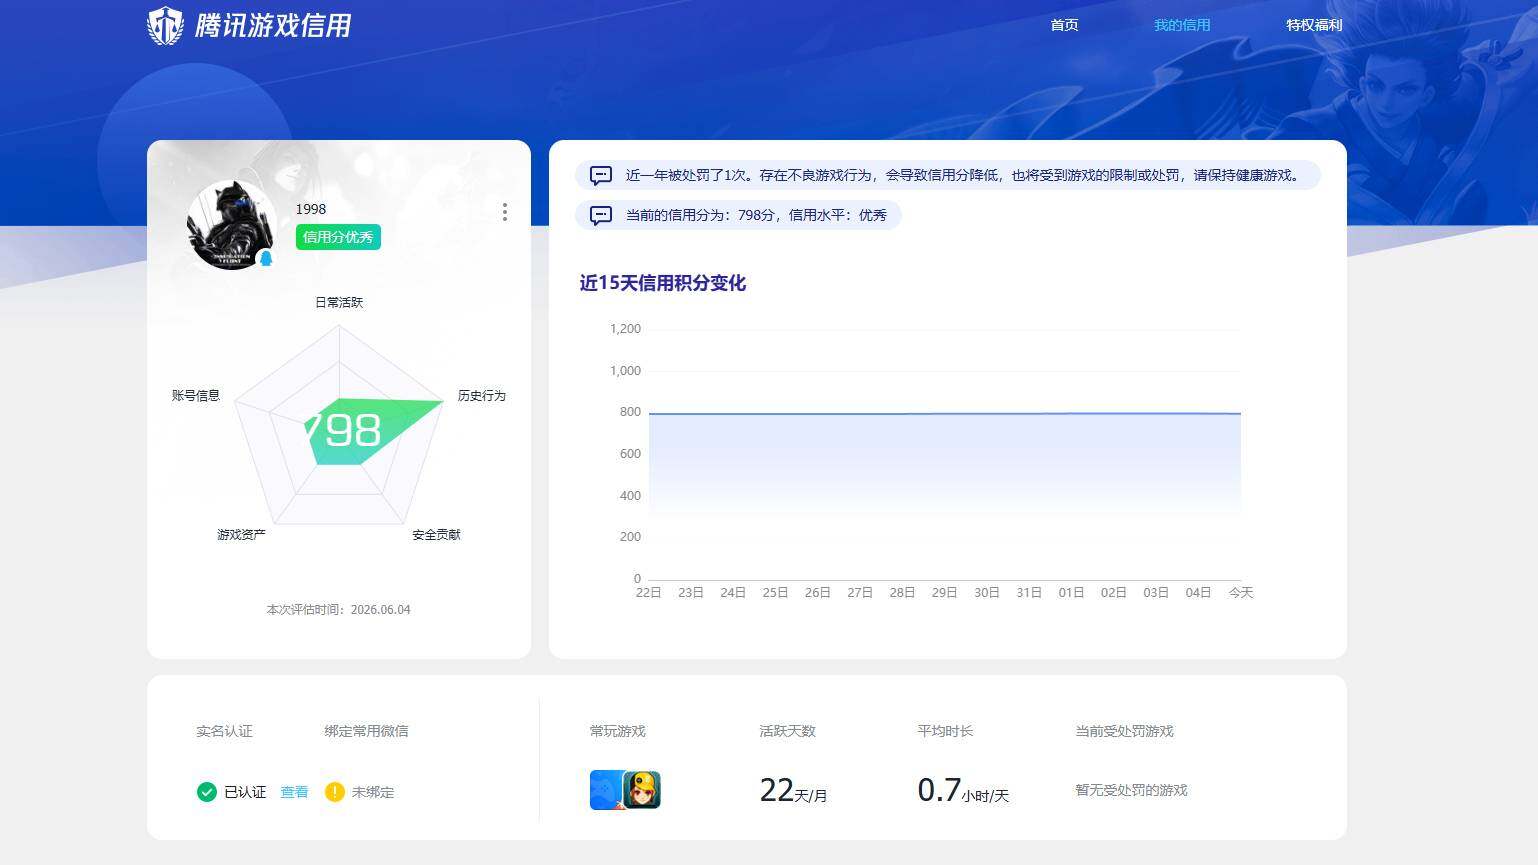Click the 800 y-axis value
The height and width of the screenshot is (865, 1538).
630,411
